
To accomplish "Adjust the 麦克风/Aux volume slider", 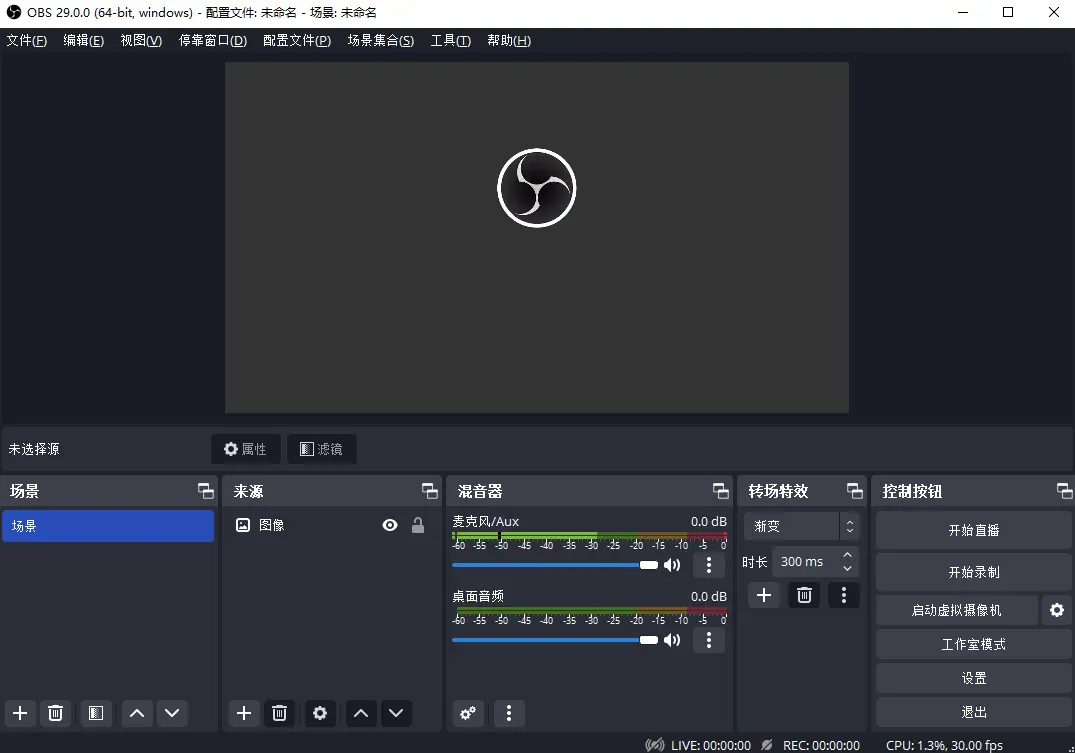I will pyautogui.click(x=555, y=565).
